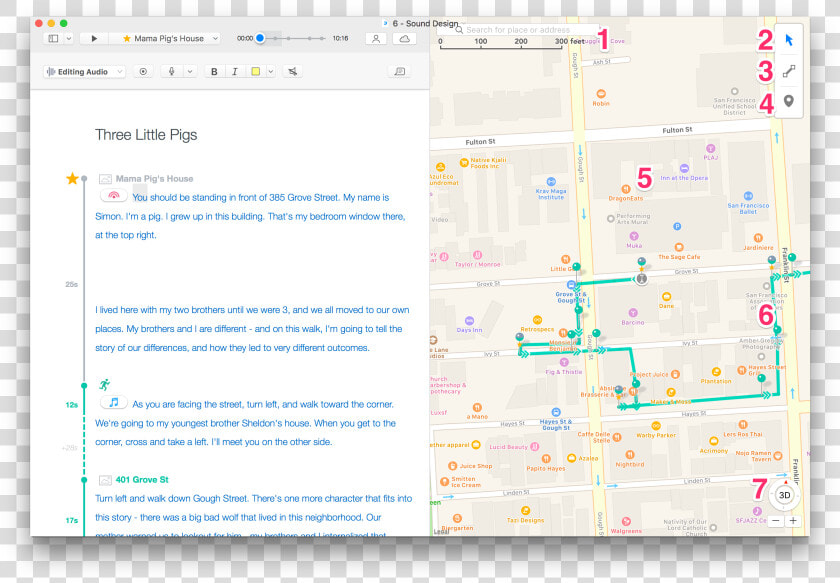Click the Days Inn map marker
Viewport: 840px width, 583px height.
[469, 321]
